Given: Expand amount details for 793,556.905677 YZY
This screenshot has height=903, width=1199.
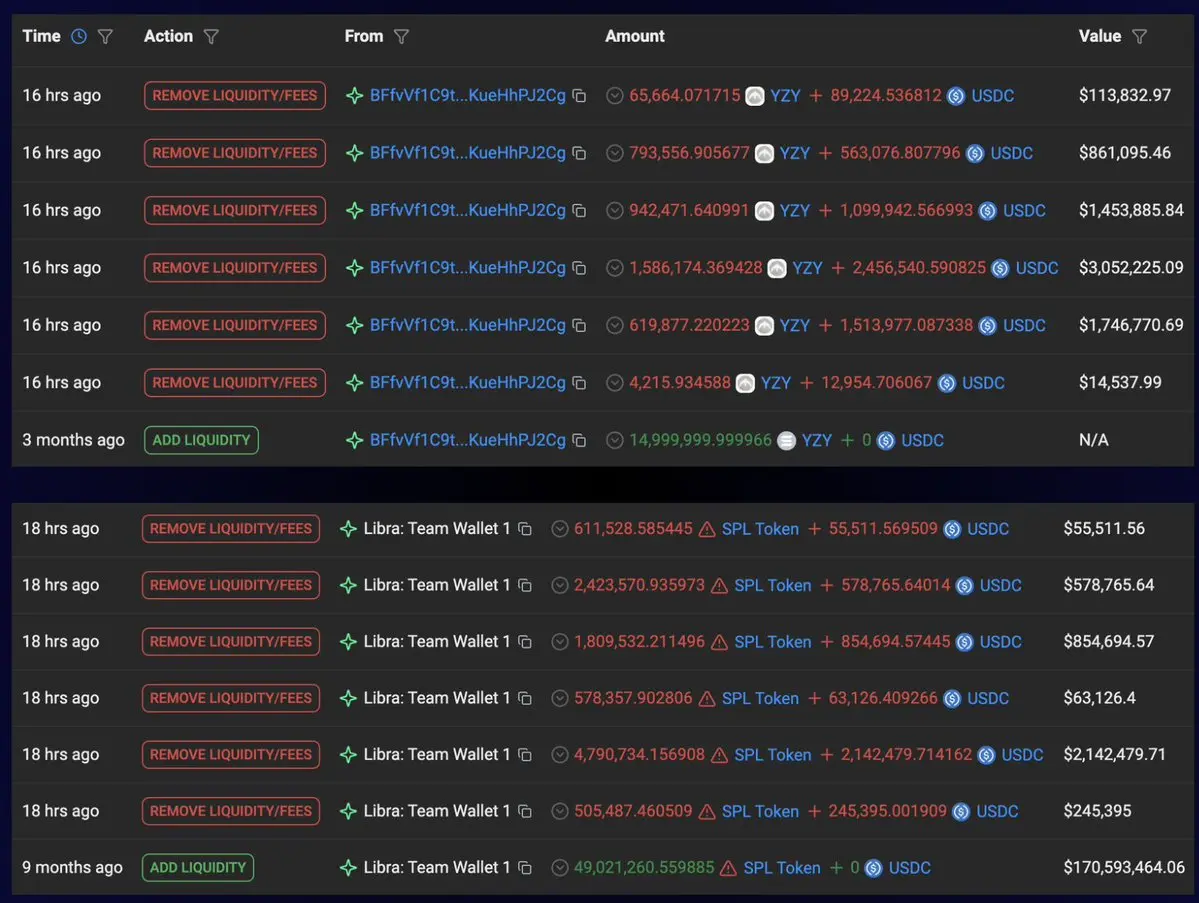Looking at the screenshot, I should tap(615, 153).
